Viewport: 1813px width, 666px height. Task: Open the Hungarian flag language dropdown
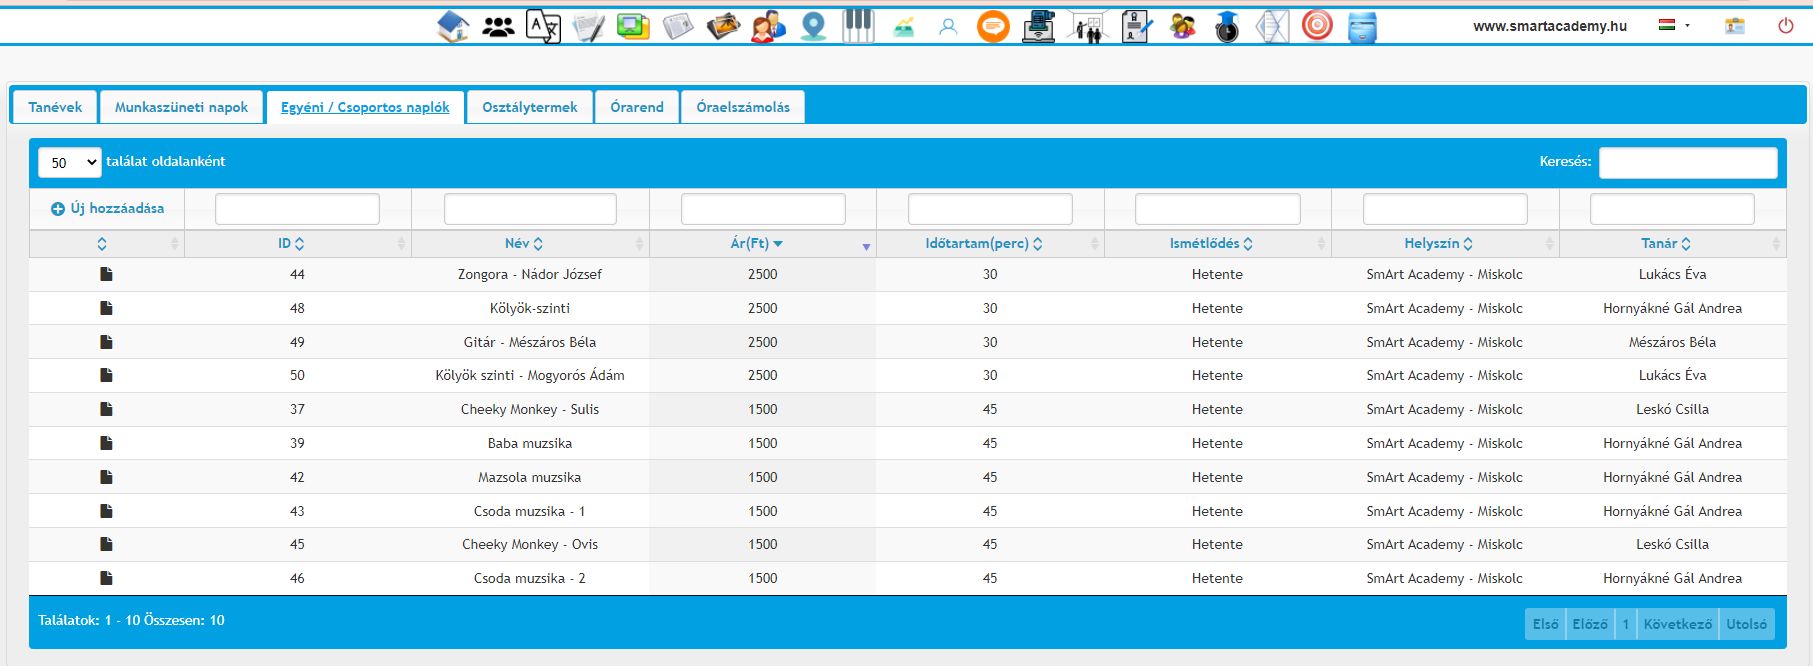pyautogui.click(x=1674, y=26)
